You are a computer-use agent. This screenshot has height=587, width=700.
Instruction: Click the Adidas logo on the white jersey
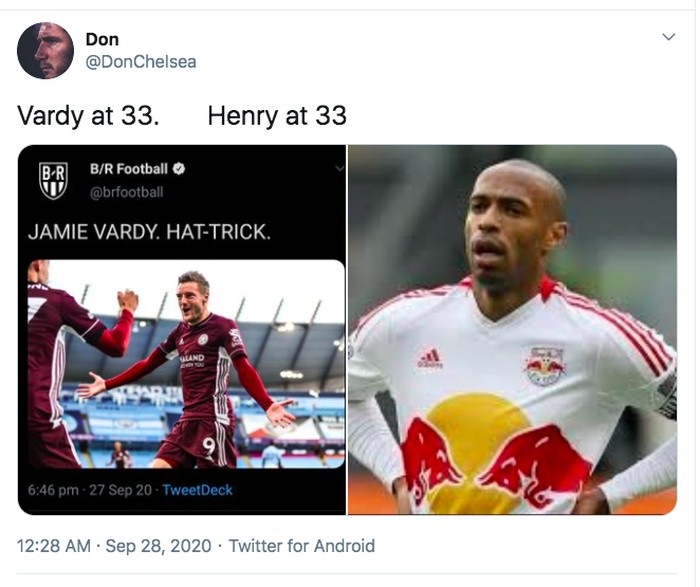429,357
